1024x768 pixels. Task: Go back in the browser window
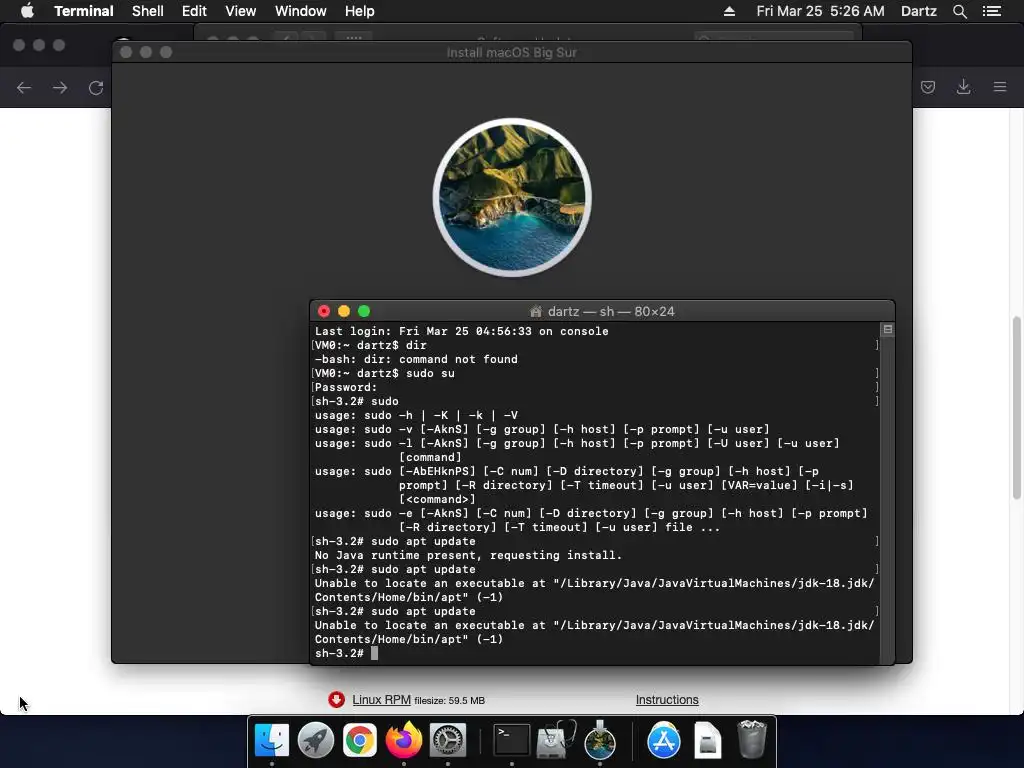[x=24, y=88]
